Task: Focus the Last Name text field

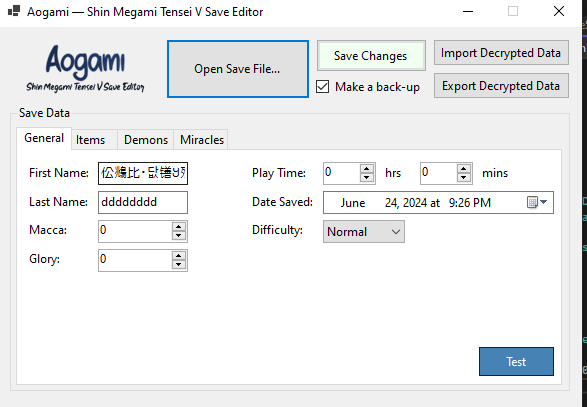Action: click(x=143, y=202)
